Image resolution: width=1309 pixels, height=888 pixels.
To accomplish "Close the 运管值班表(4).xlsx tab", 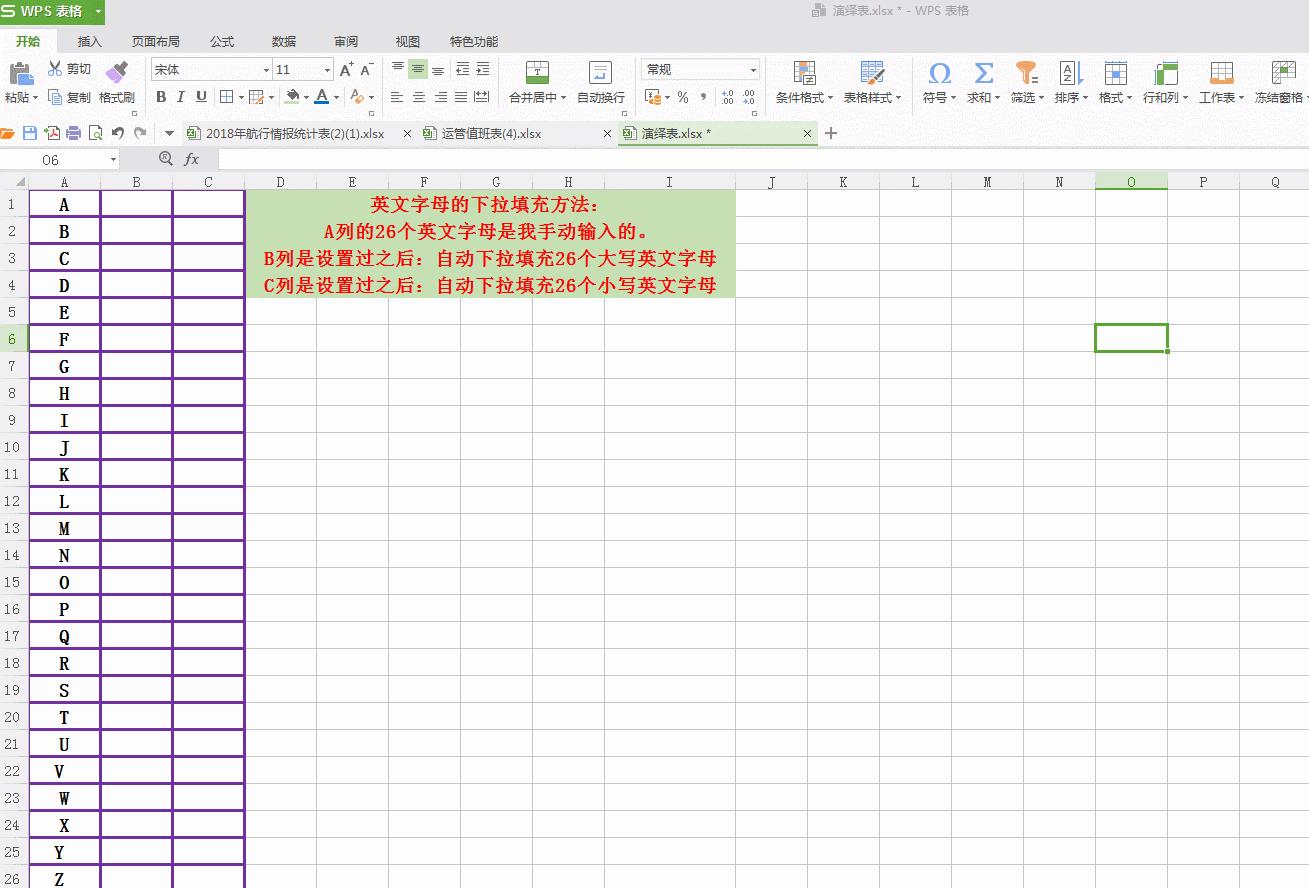I will 607,133.
